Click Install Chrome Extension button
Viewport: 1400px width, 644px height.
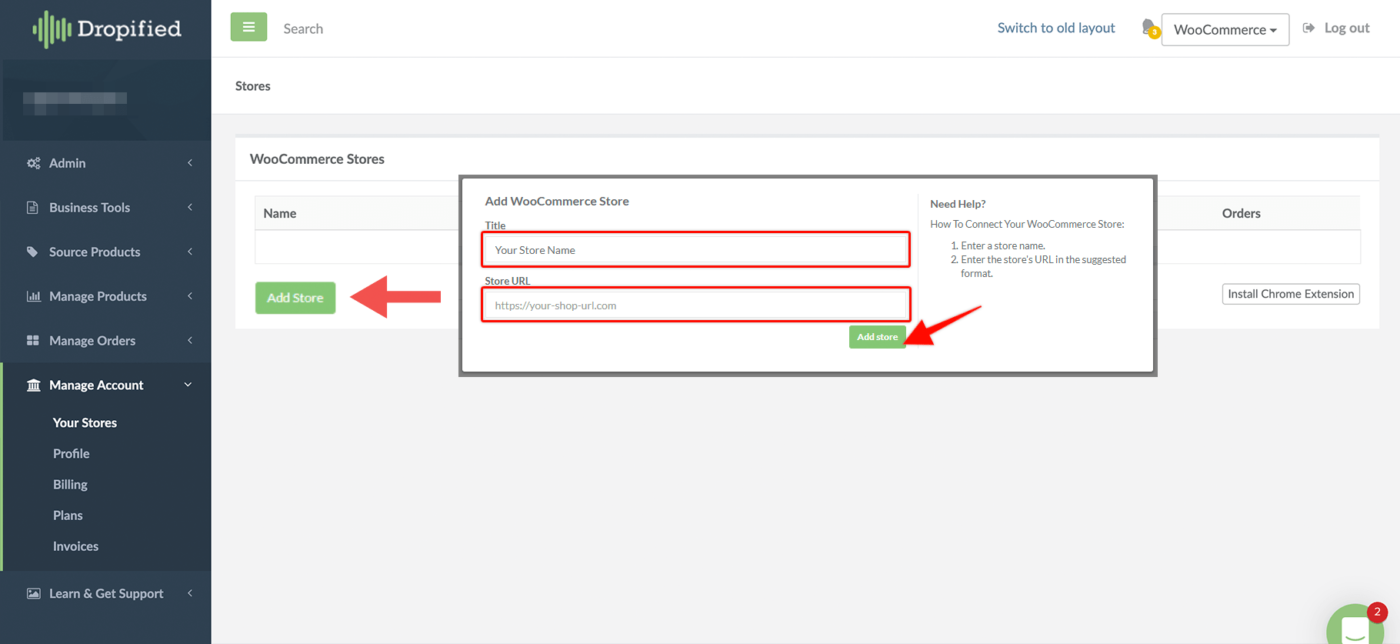1291,294
